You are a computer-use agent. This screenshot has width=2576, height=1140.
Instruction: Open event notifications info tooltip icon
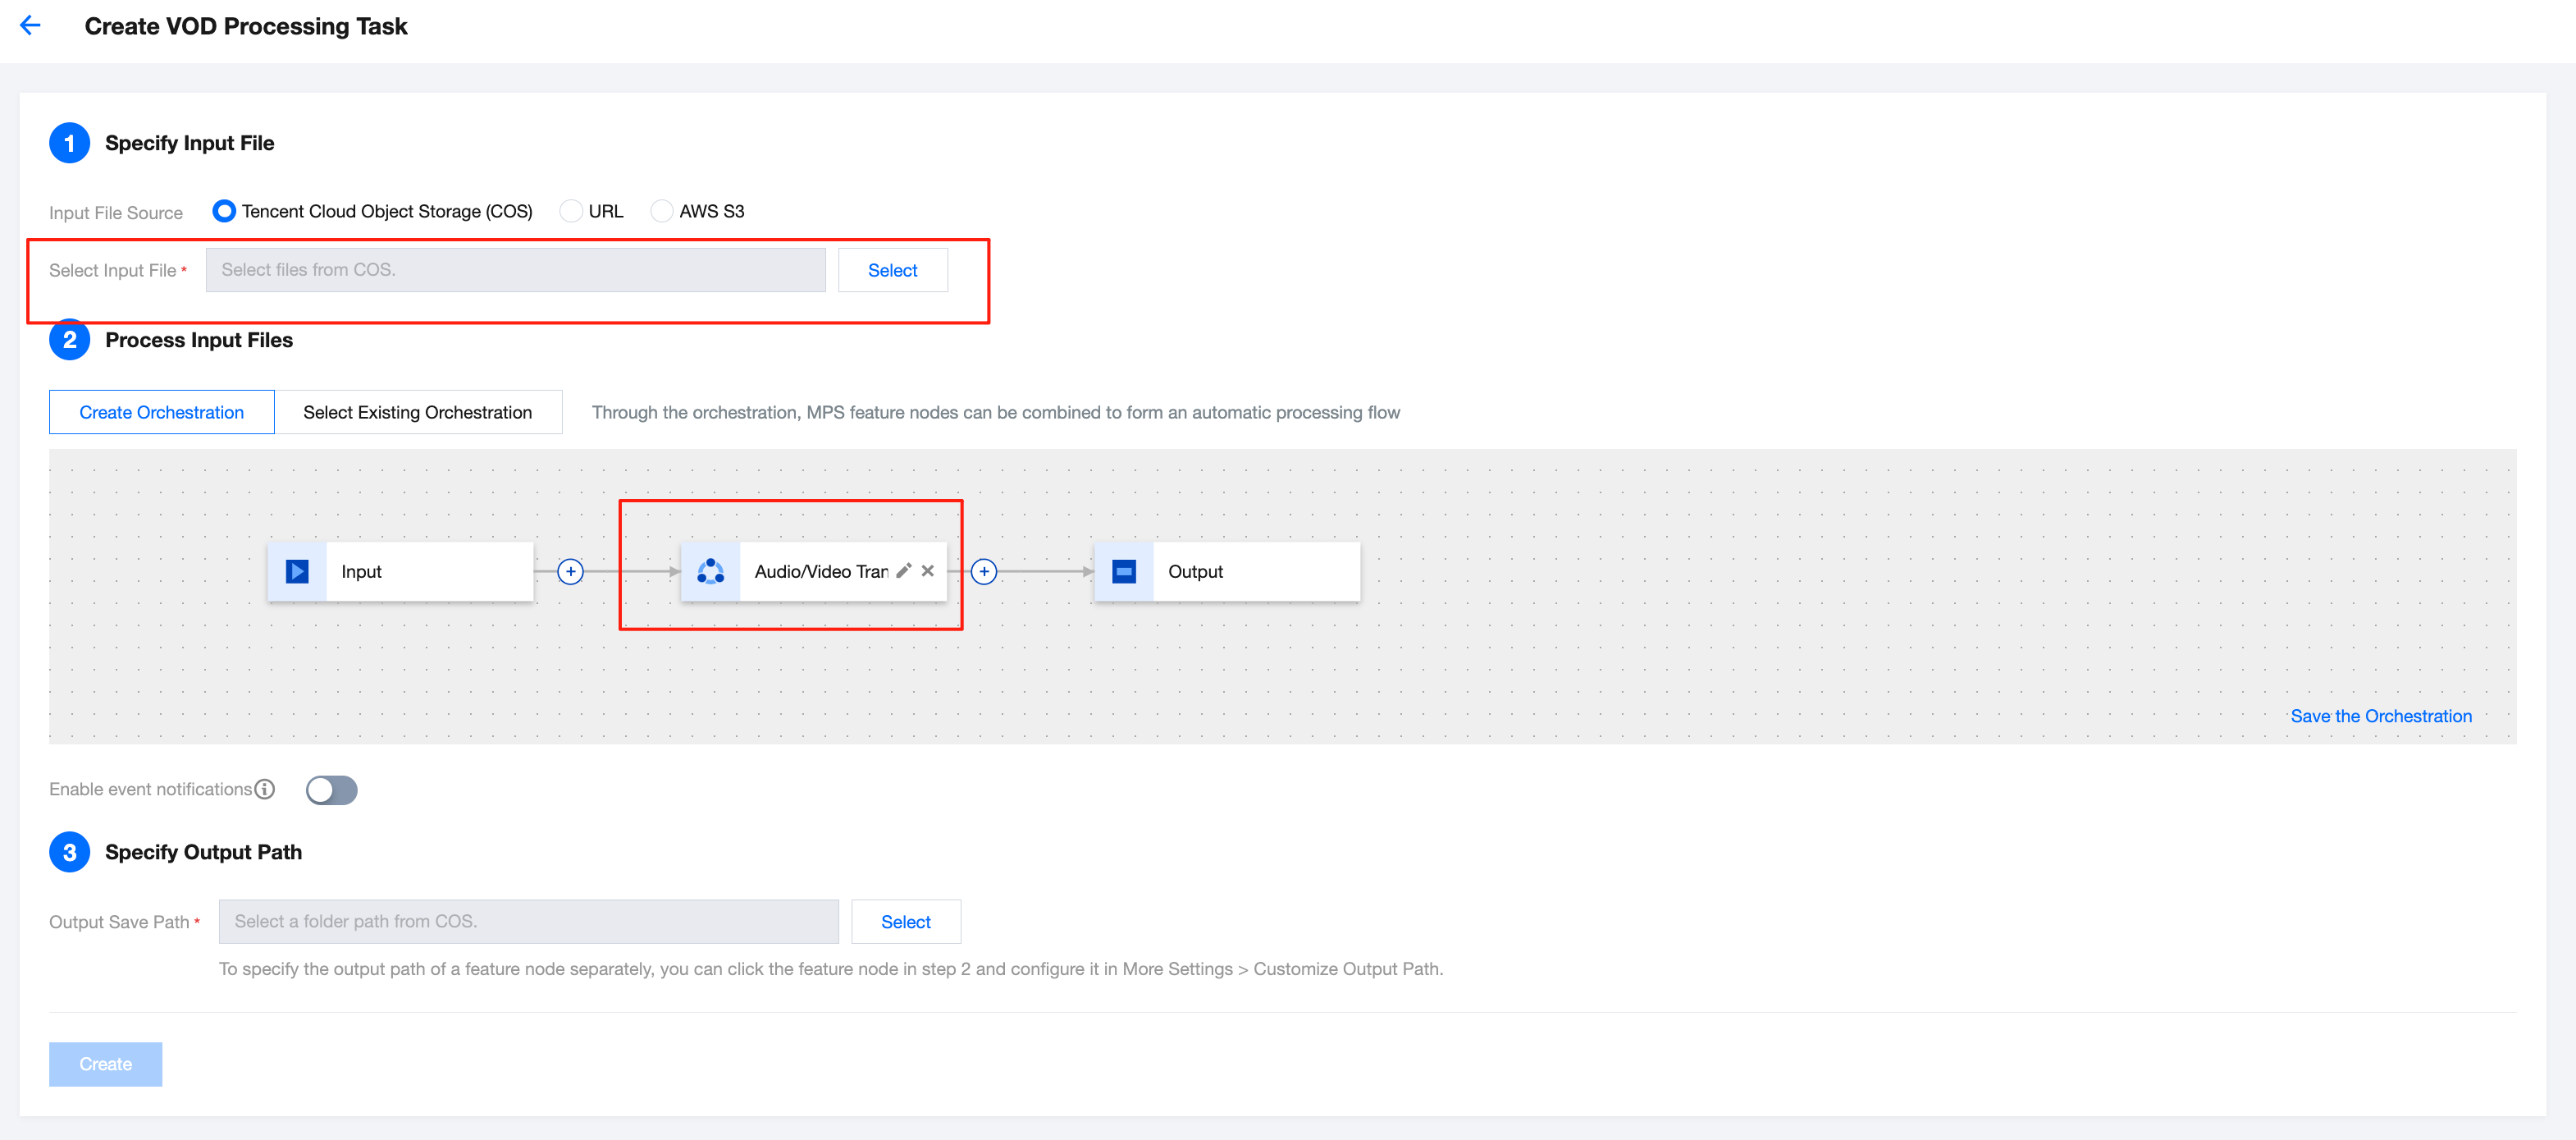click(x=265, y=789)
